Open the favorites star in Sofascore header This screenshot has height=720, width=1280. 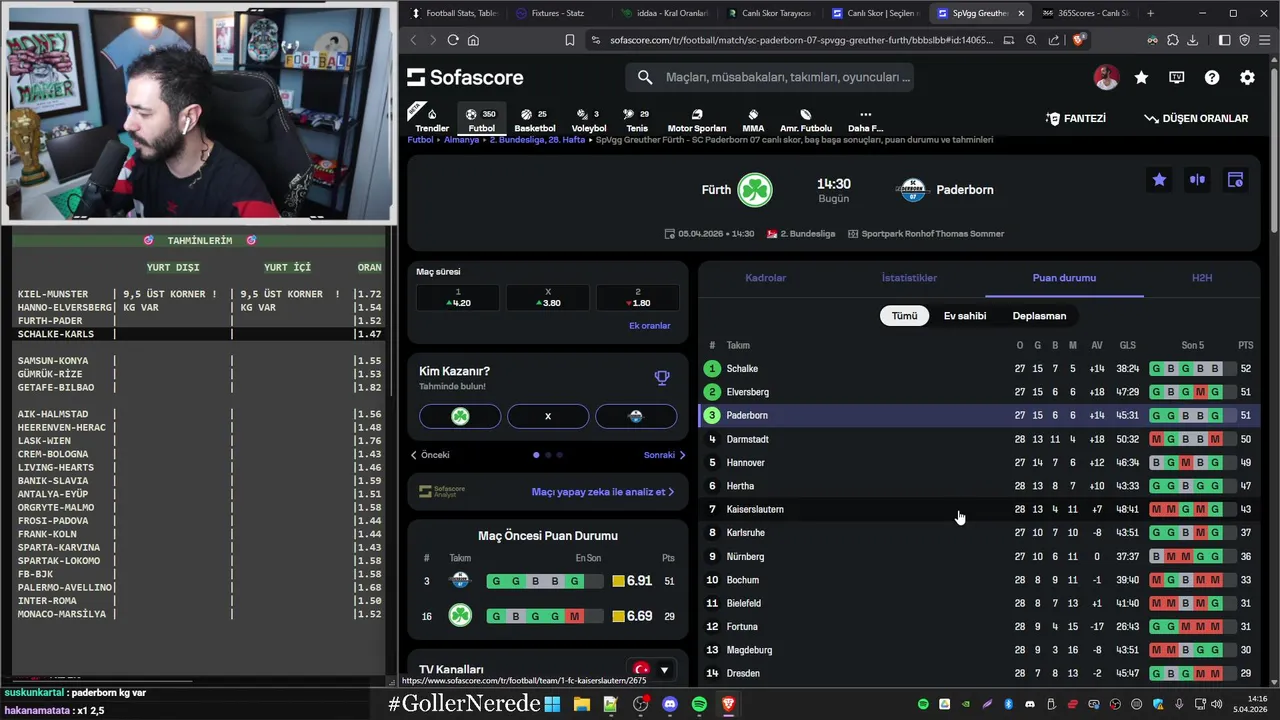1141,77
